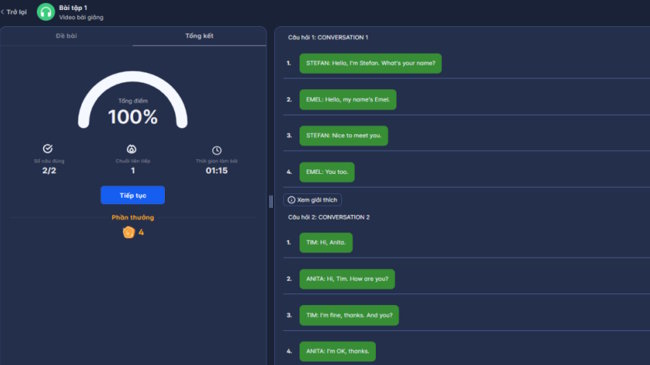Click the correct answers checkmark icon
The width and height of the screenshot is (650, 365).
tap(48, 148)
